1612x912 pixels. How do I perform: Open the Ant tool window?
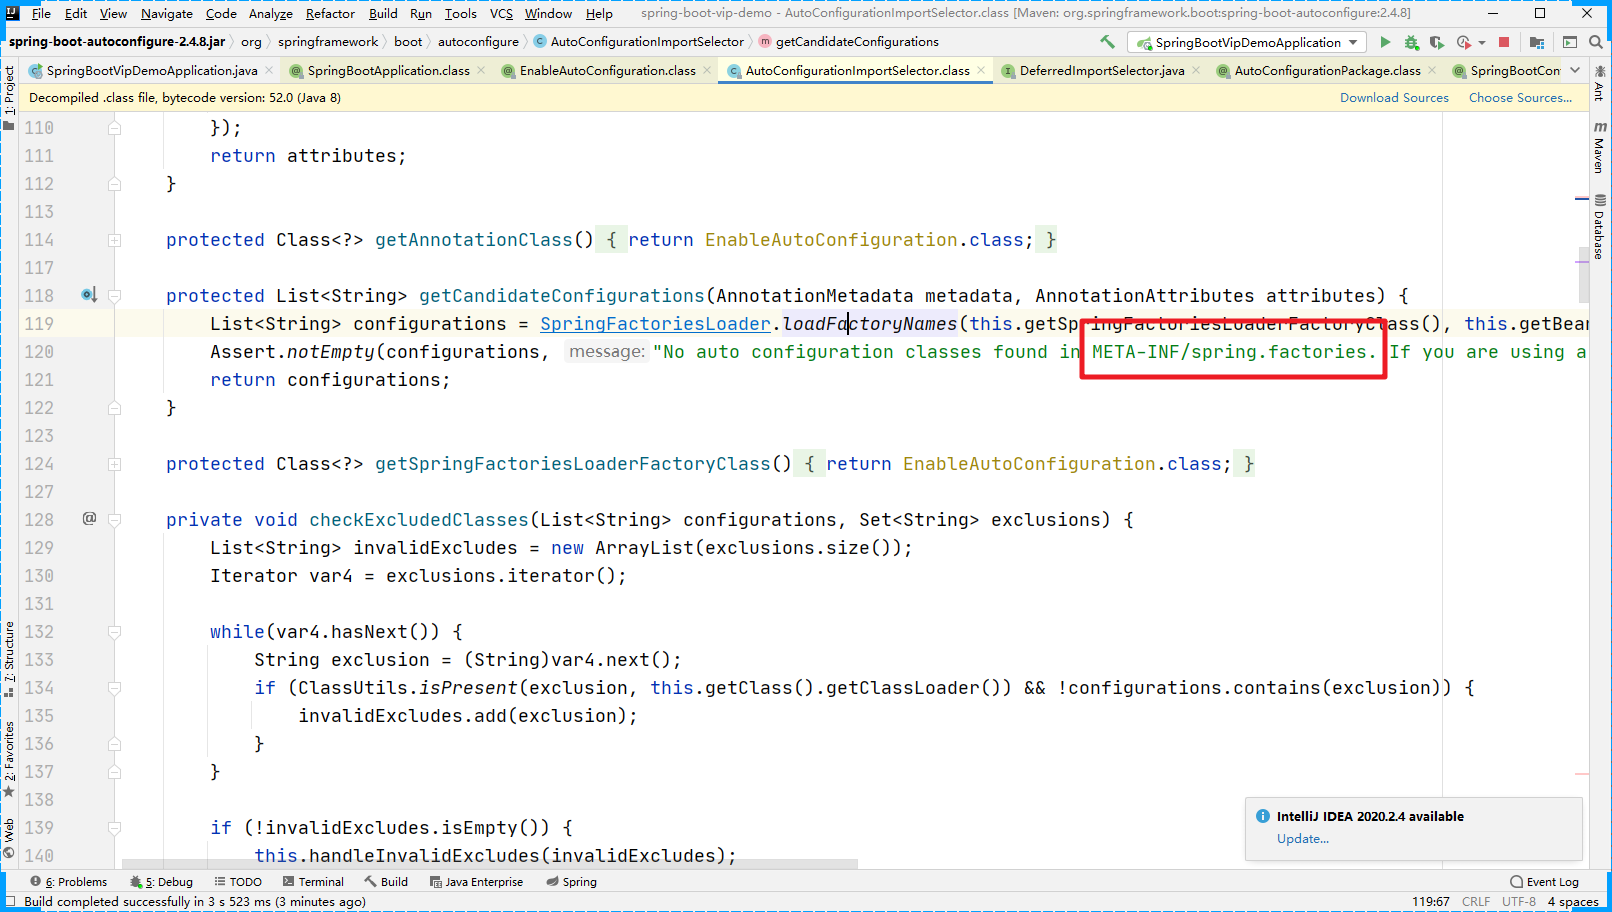[1600, 84]
